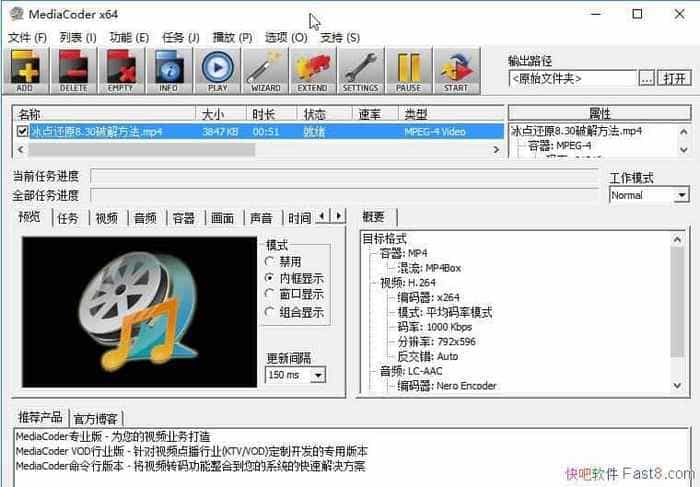Click tab strip left arrow
The image size is (700, 487).
pos(322,216)
